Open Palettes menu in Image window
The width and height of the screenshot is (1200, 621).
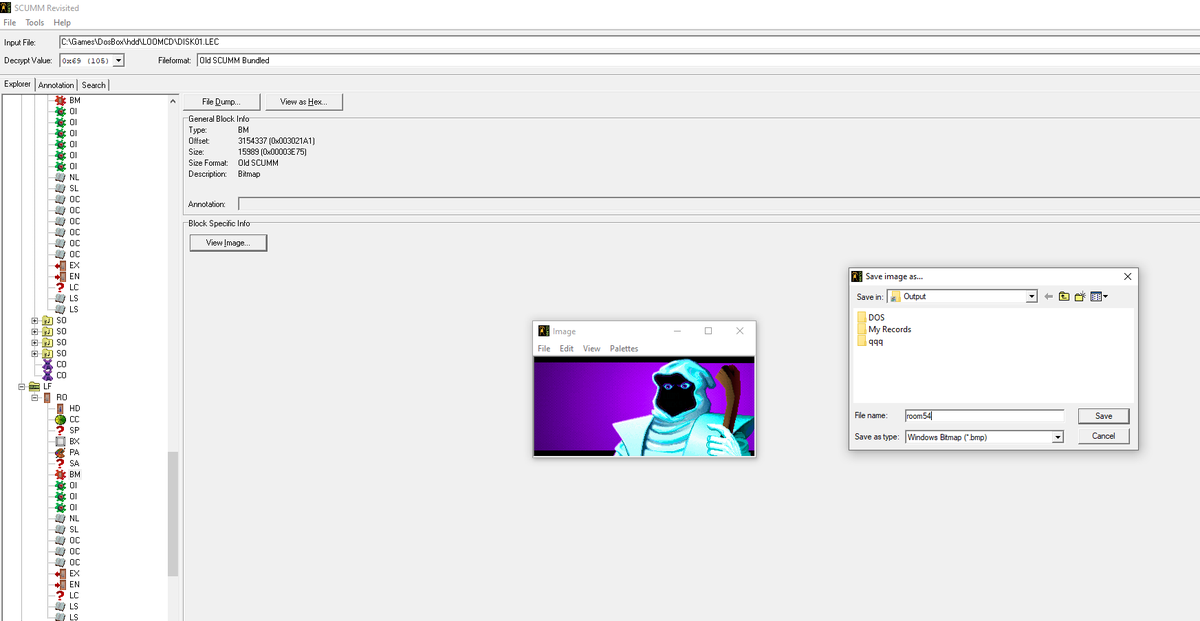click(x=624, y=348)
